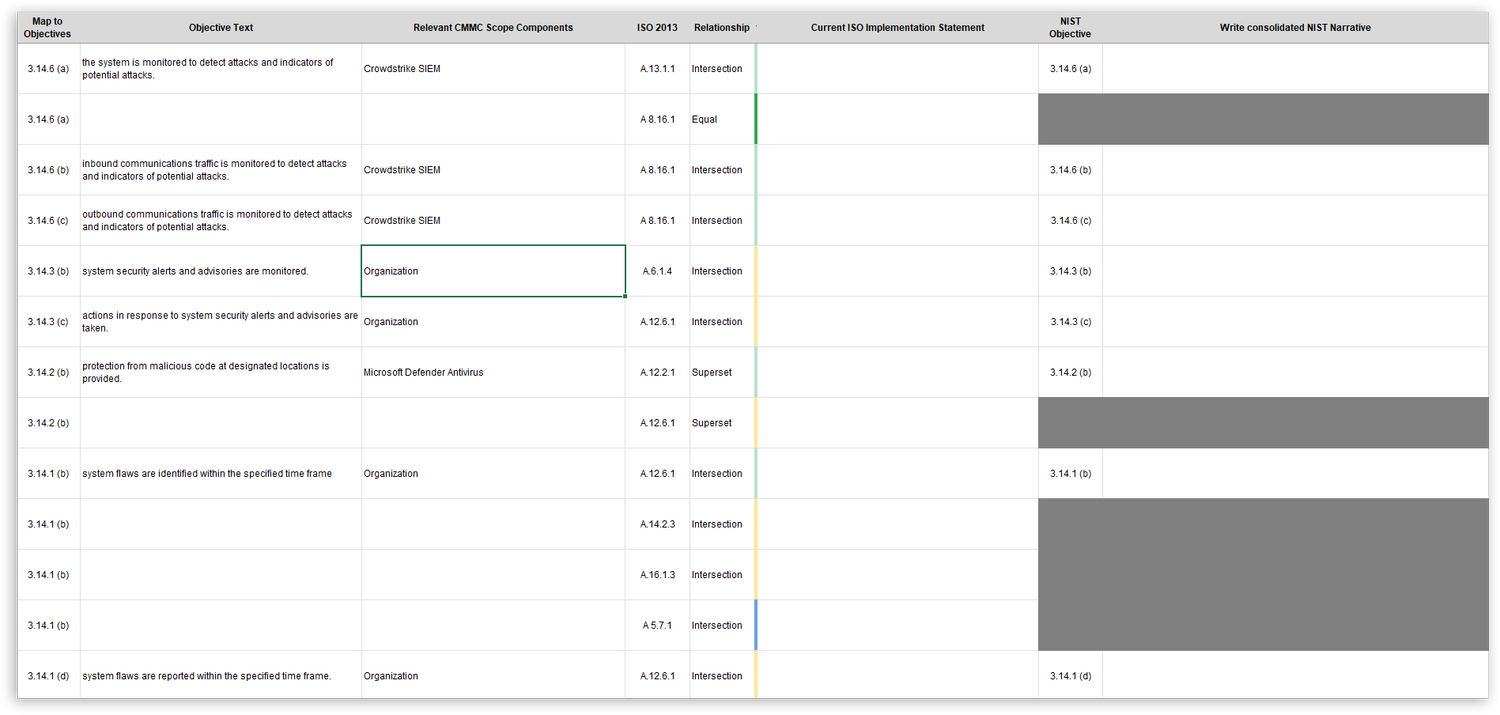Screen dimensions: 1500x715
Task: Click 'system flaws are identified within the specified' cell
Action: (221, 473)
